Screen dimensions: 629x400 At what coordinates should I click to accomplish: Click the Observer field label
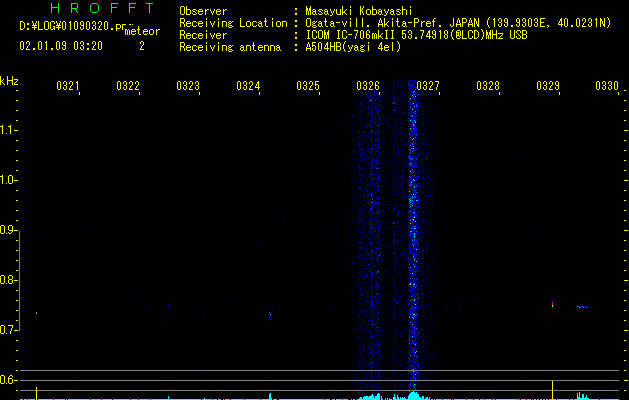click(203, 11)
